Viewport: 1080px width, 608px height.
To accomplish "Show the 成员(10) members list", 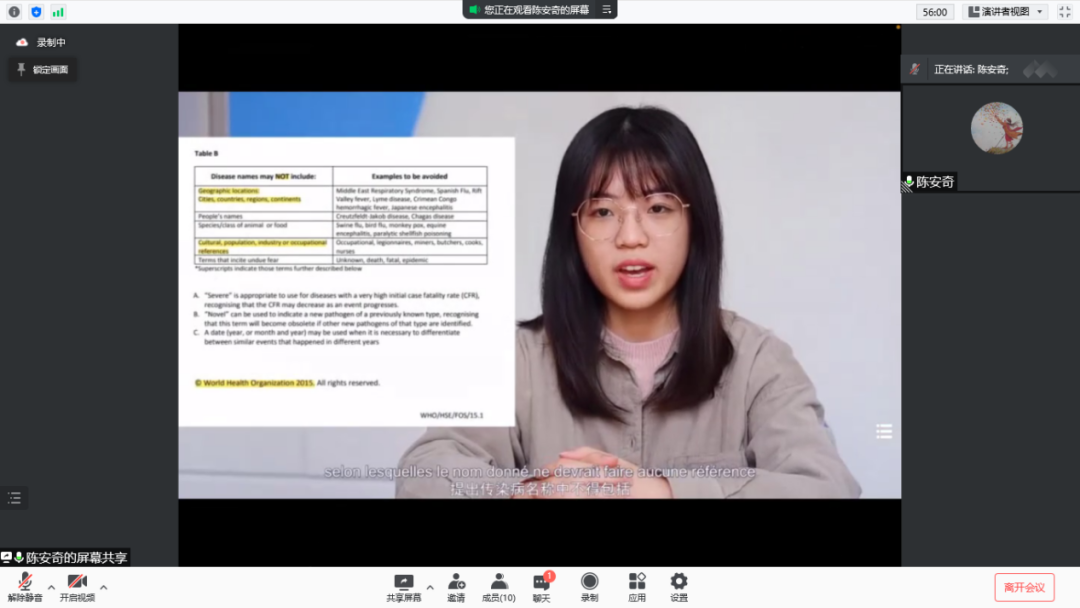I will click(x=499, y=586).
